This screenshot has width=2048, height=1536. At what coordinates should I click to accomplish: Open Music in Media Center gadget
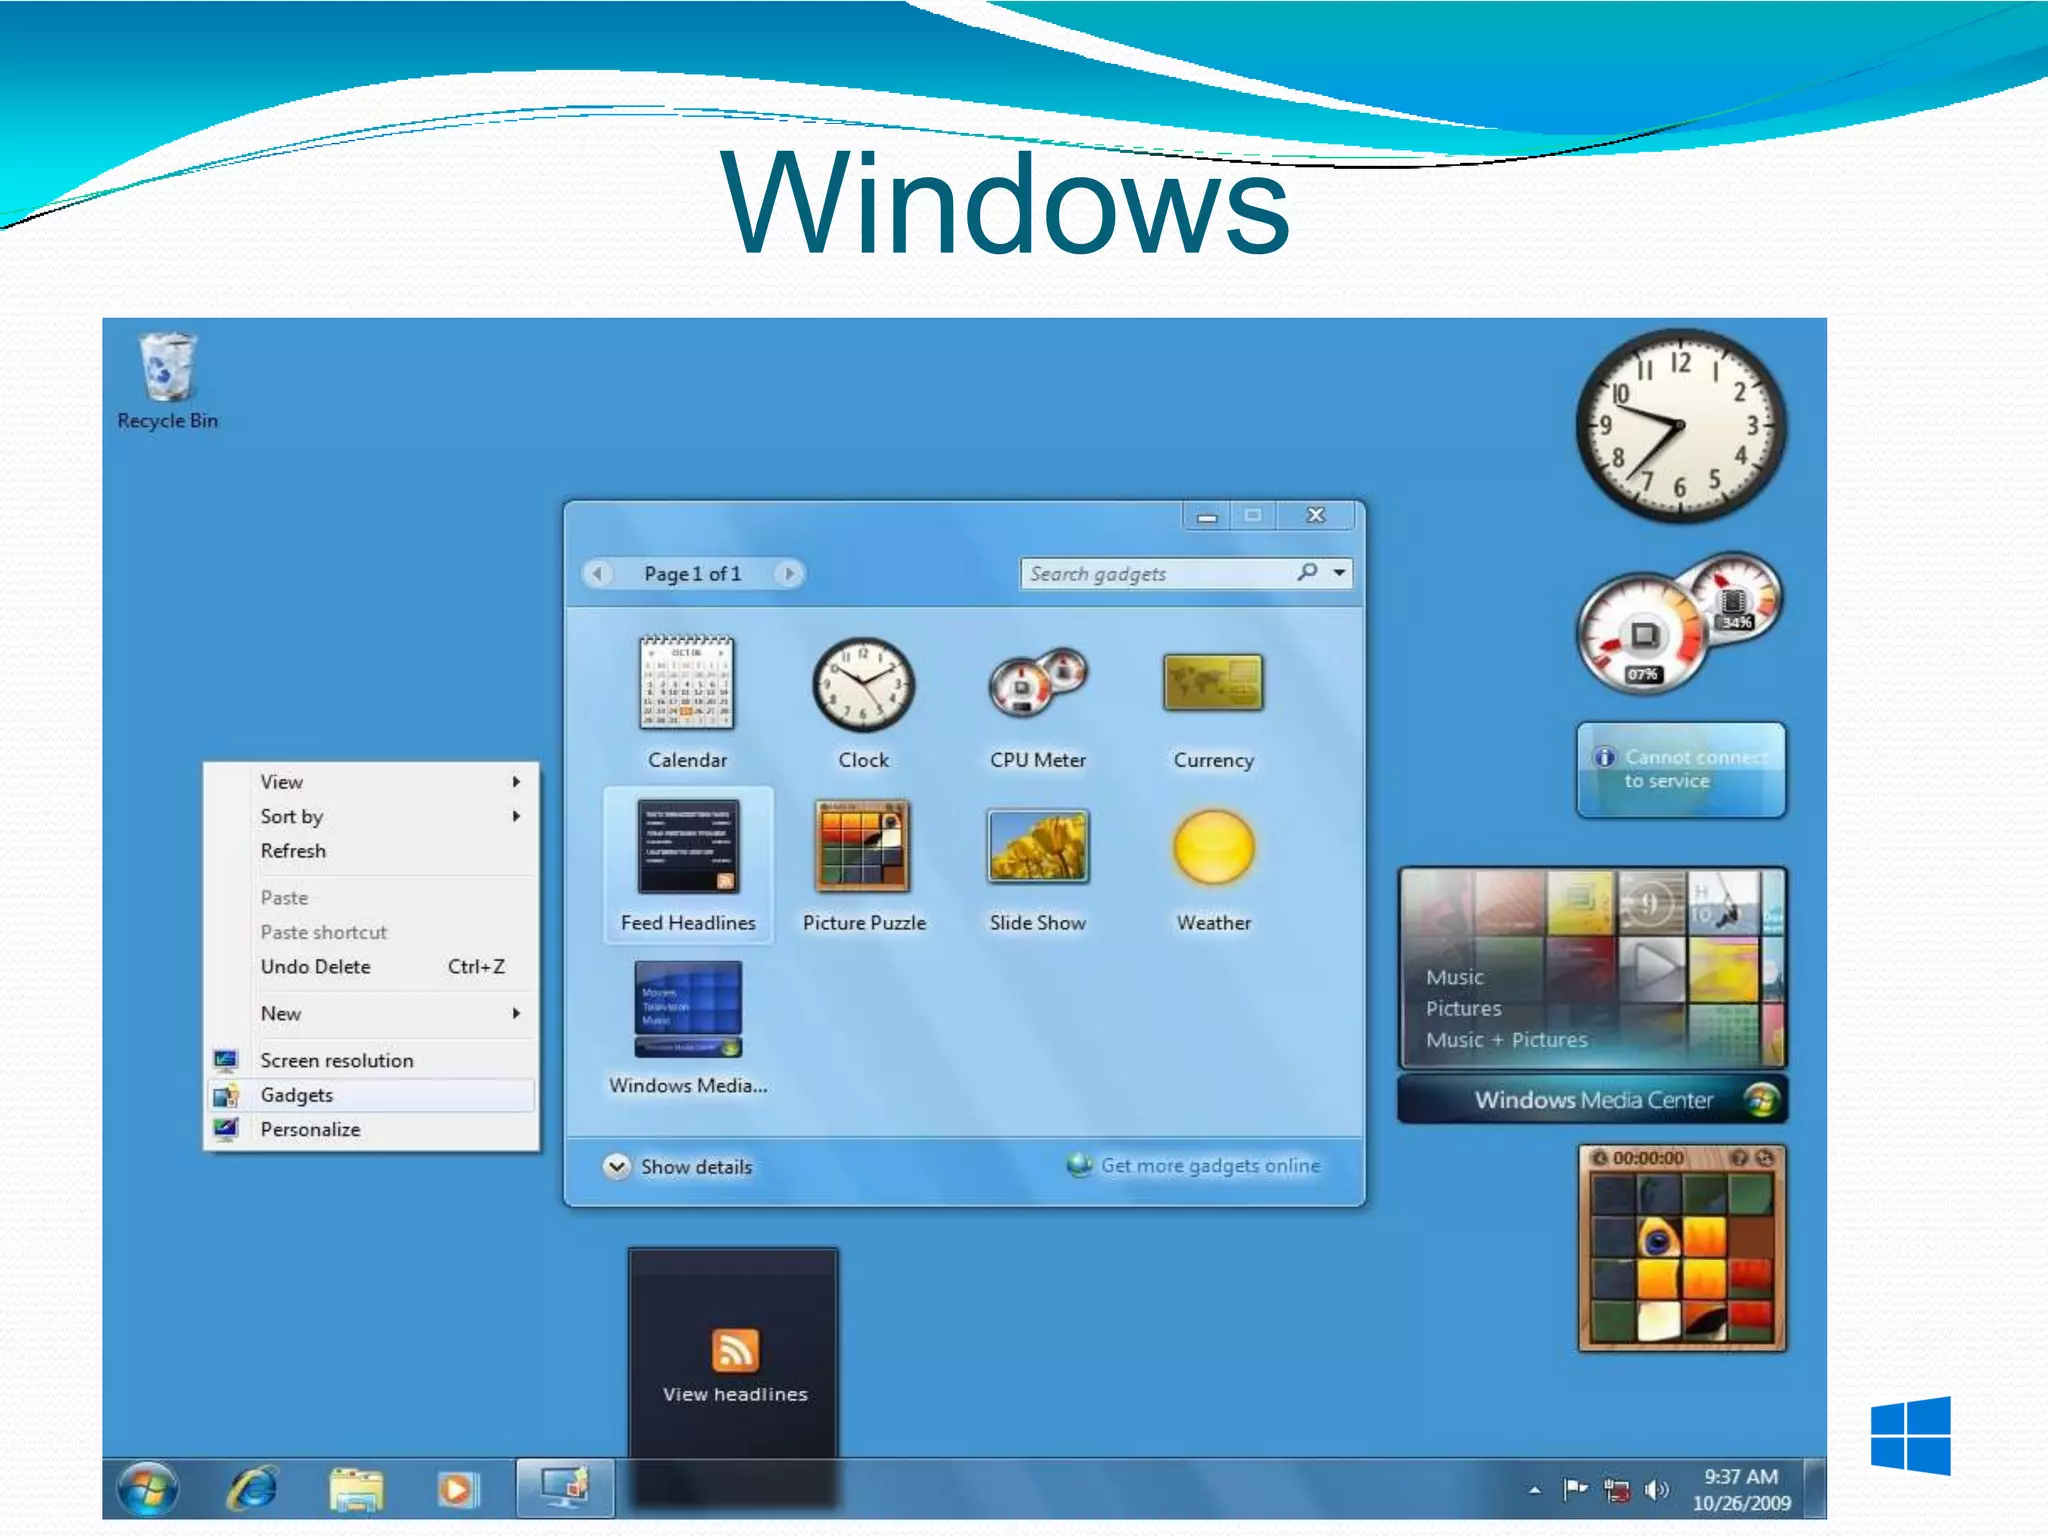[x=1455, y=977]
